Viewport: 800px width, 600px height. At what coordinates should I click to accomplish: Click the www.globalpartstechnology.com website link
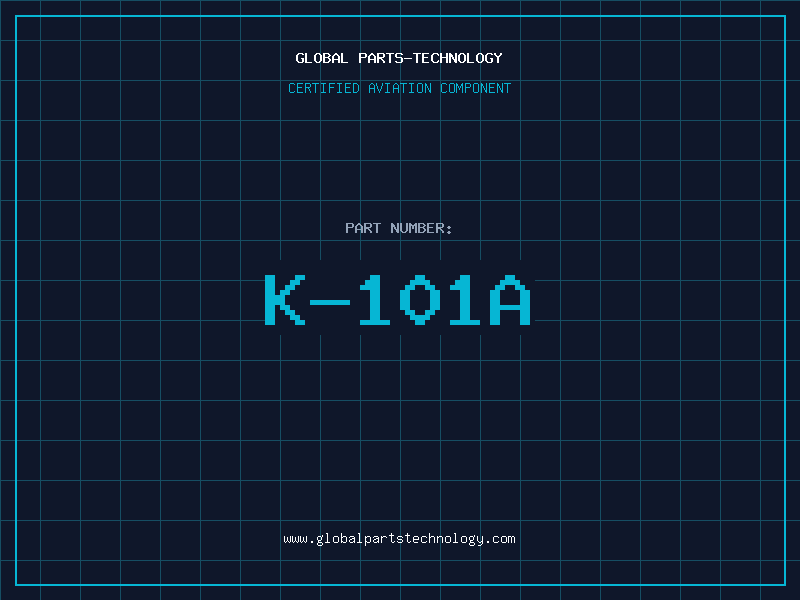point(399,539)
